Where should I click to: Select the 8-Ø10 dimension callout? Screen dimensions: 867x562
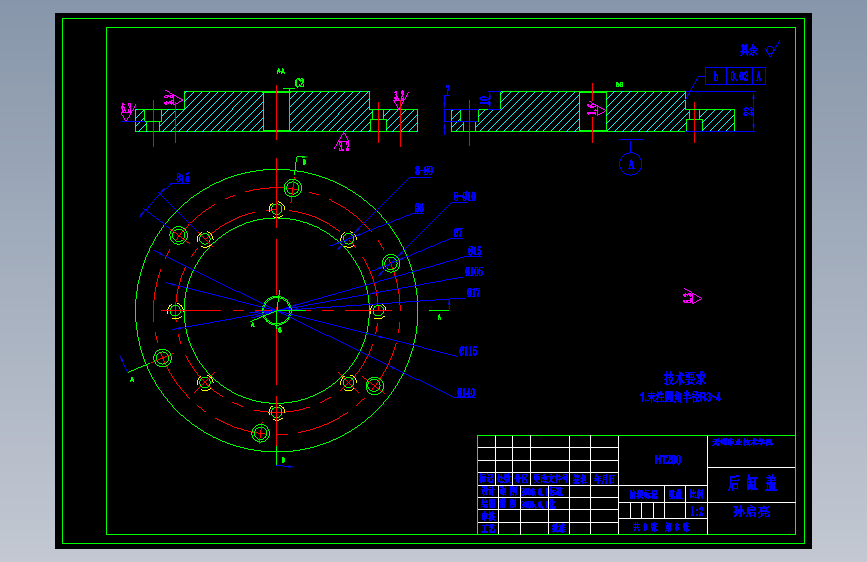point(465,197)
